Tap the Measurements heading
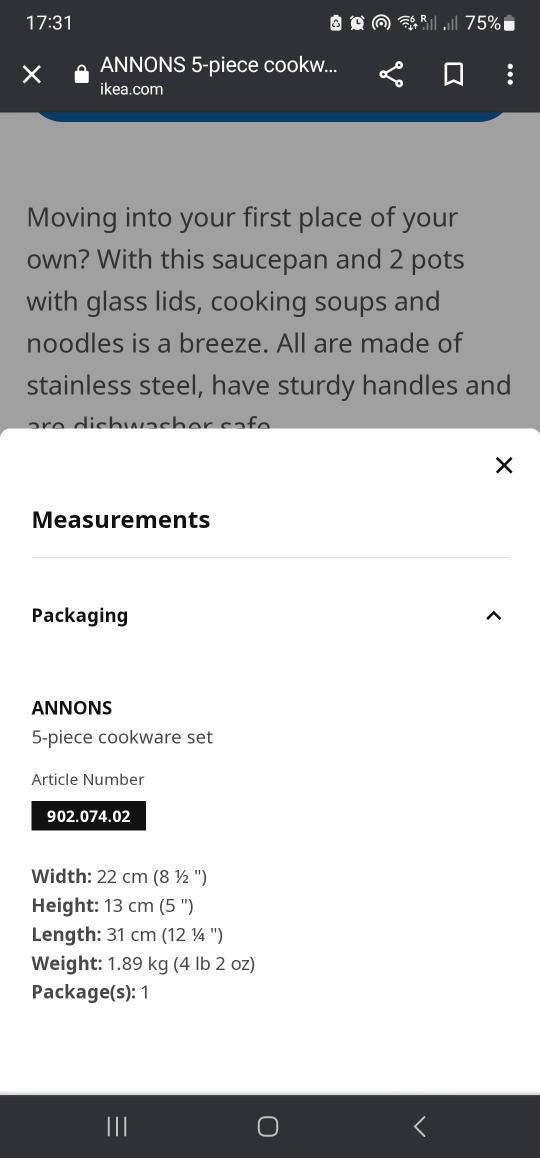This screenshot has width=540, height=1158. (121, 520)
